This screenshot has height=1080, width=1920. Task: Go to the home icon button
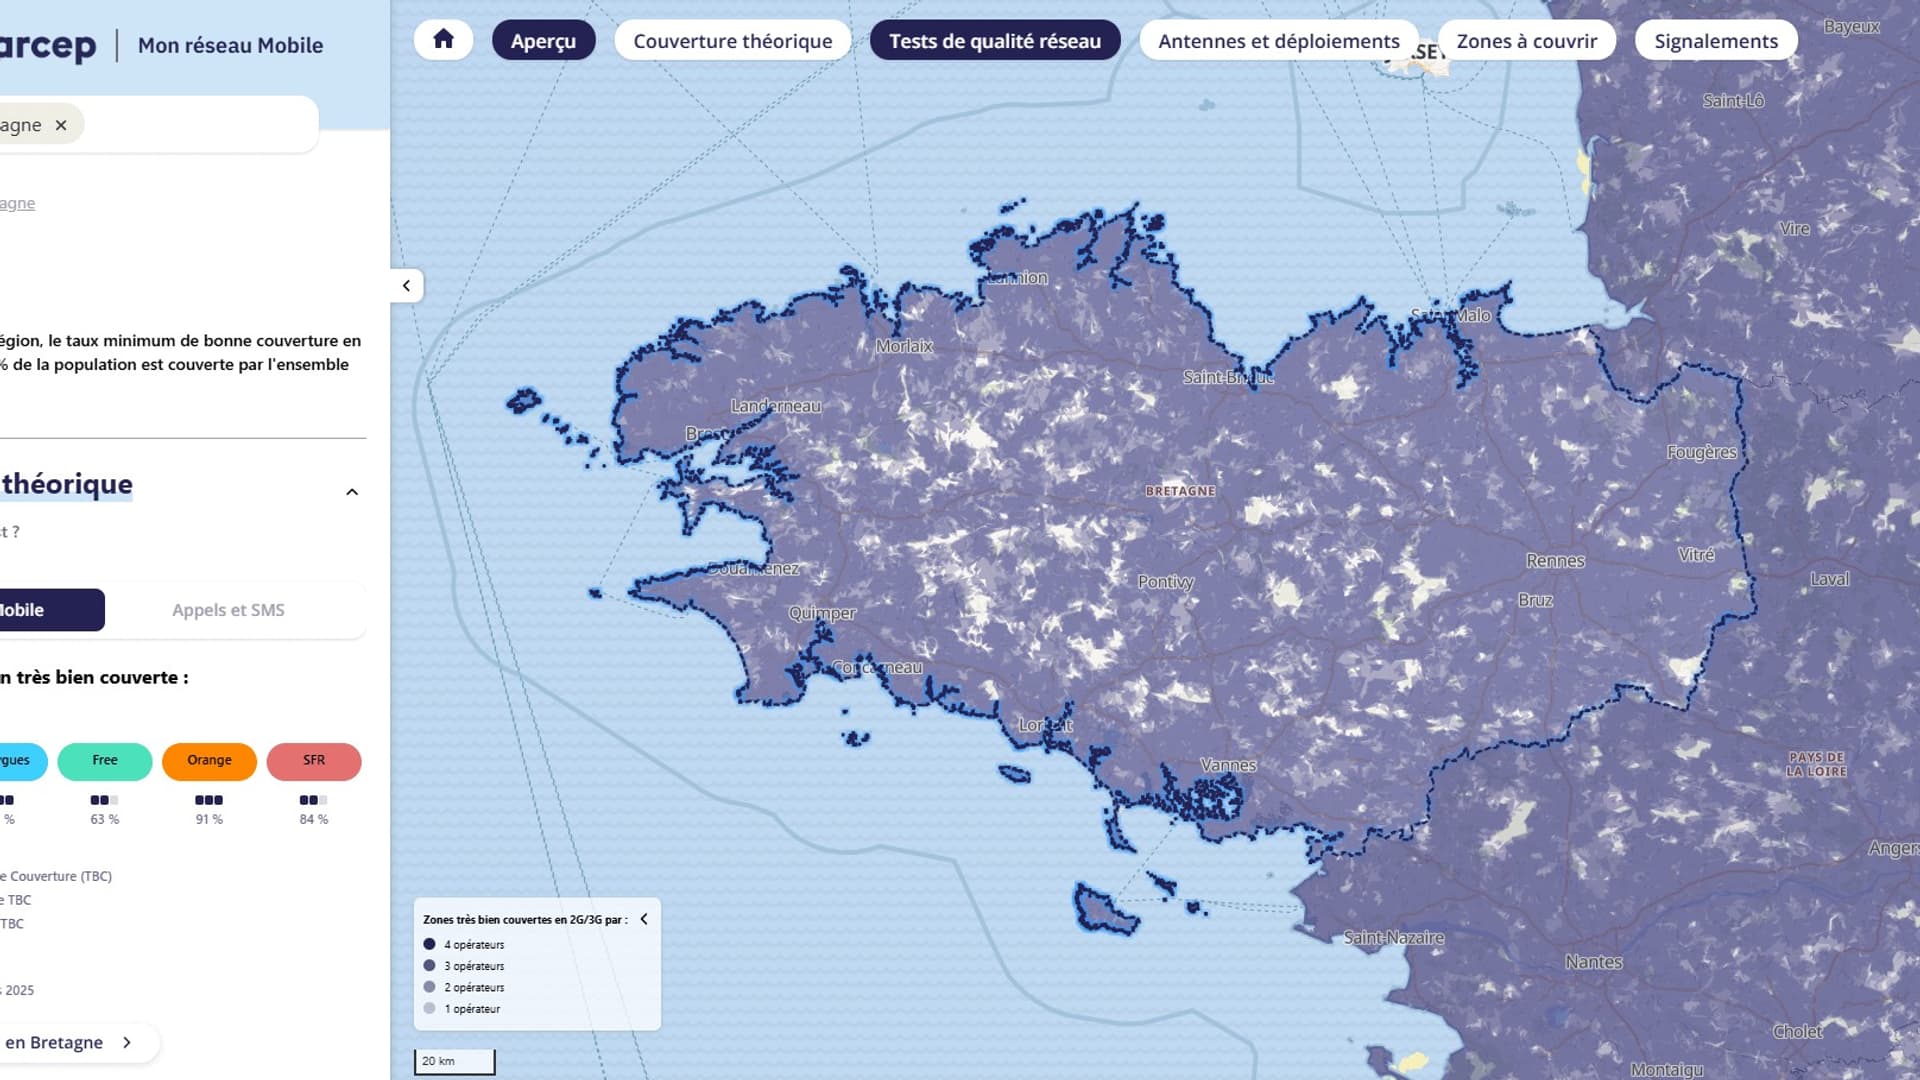(443, 40)
